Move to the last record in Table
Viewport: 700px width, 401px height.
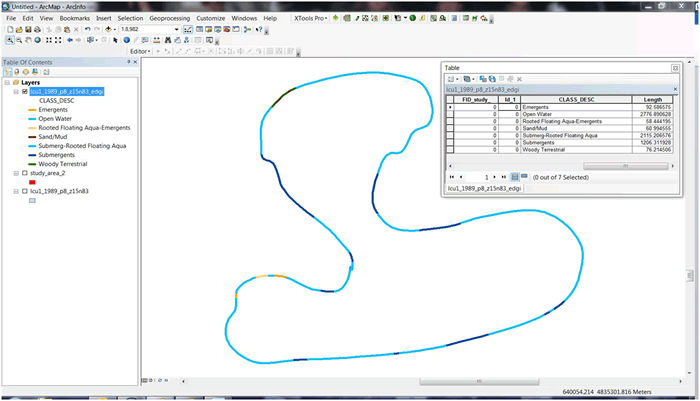[x=504, y=177]
